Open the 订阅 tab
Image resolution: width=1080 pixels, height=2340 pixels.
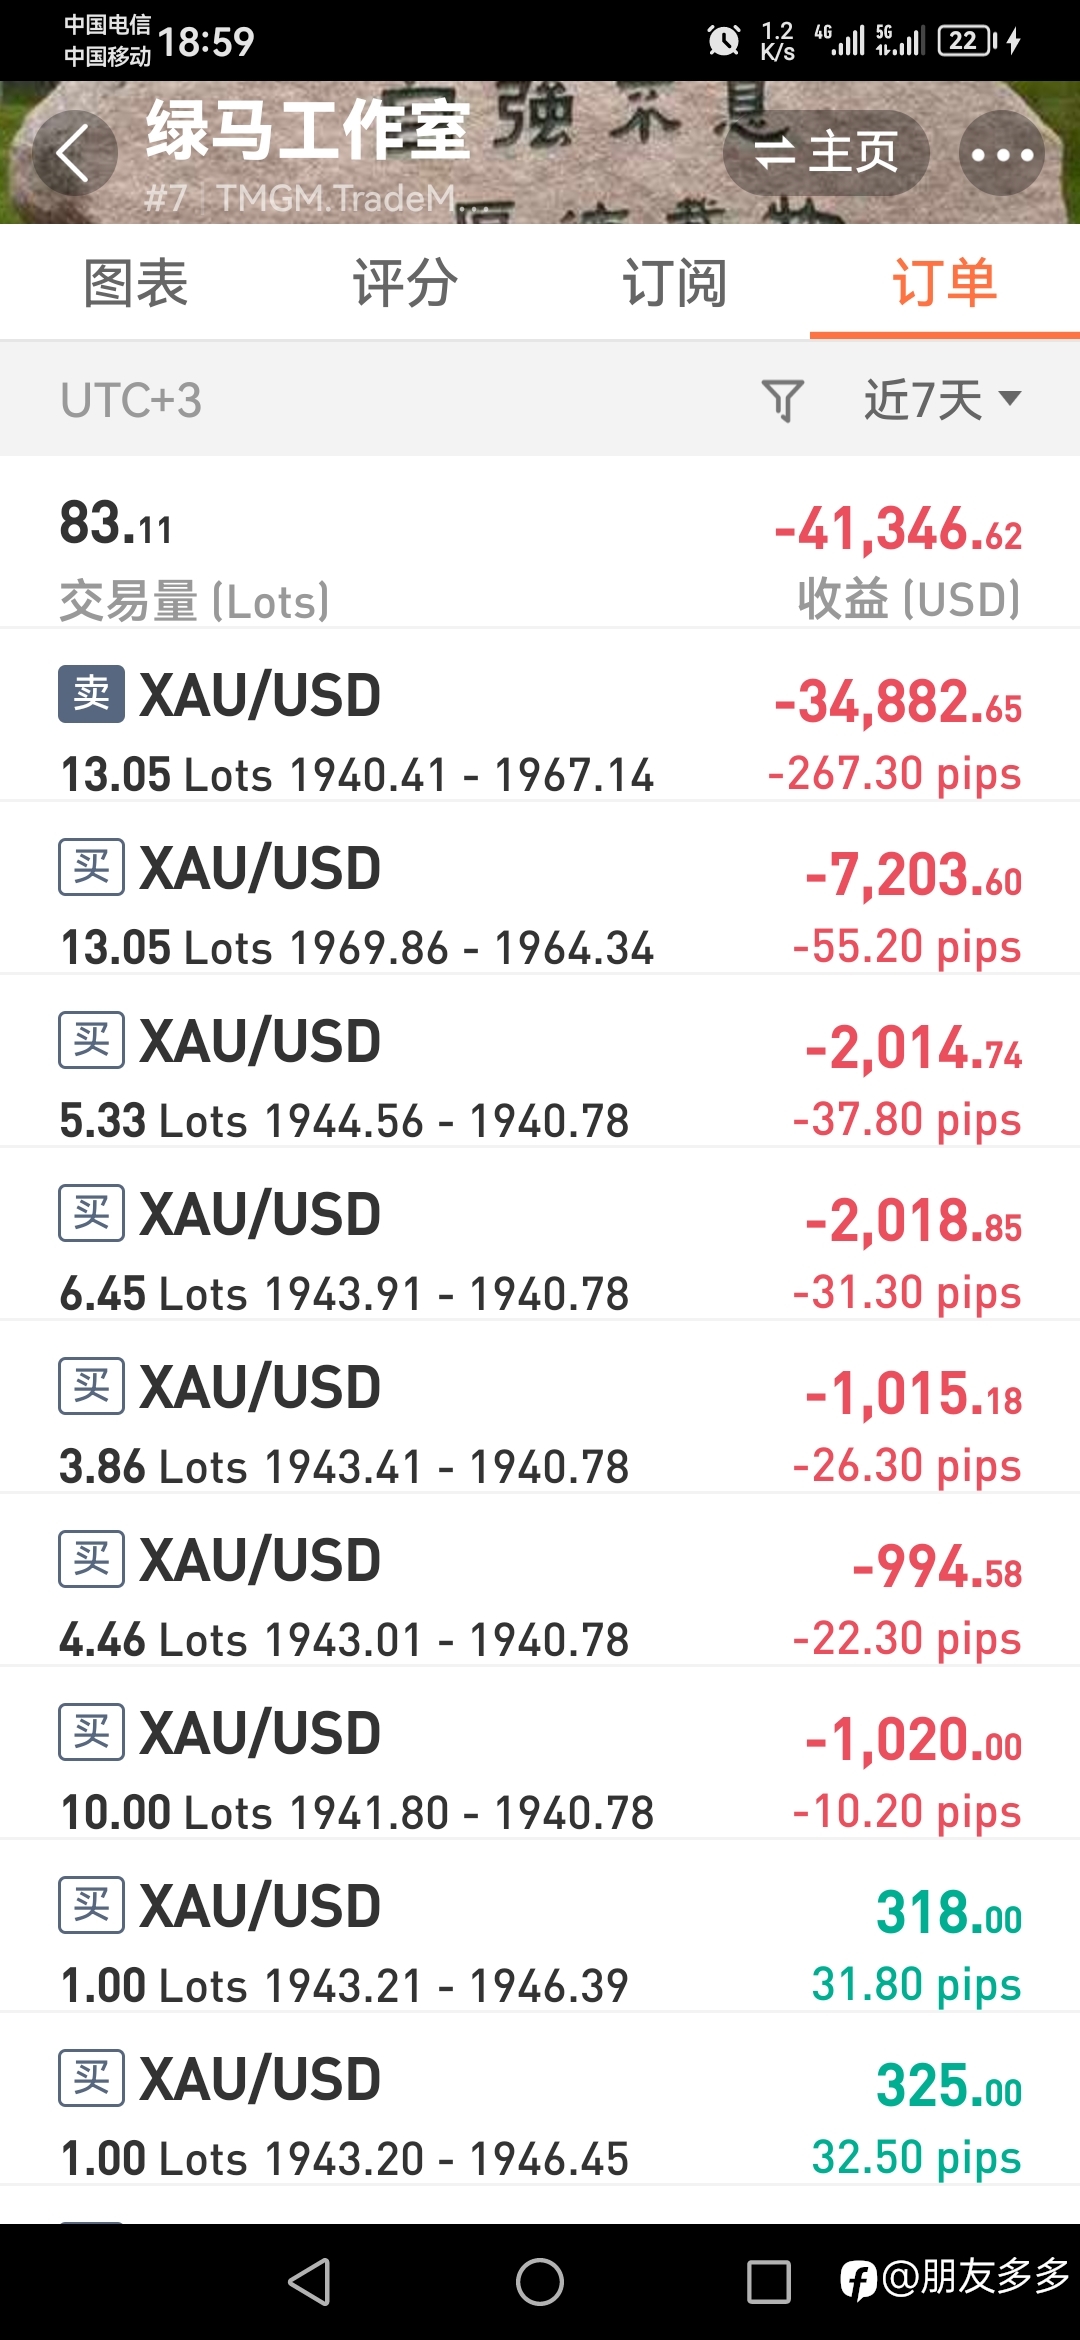pos(675,283)
